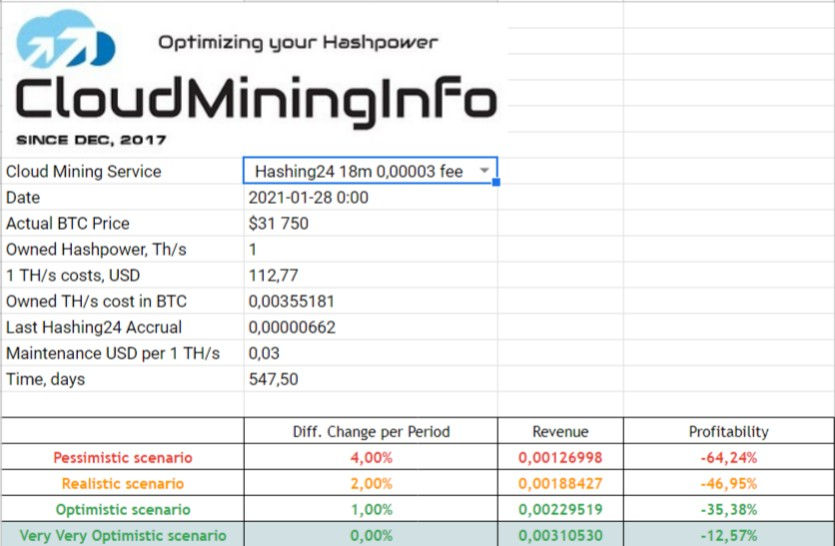Select the realistic revenue 0,00188427
Viewport: 835px width, 546px height.
[x=560, y=484]
